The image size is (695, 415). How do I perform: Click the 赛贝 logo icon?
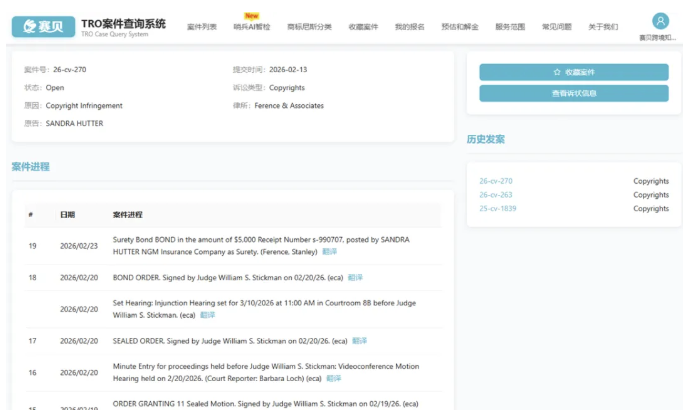click(x=43, y=26)
